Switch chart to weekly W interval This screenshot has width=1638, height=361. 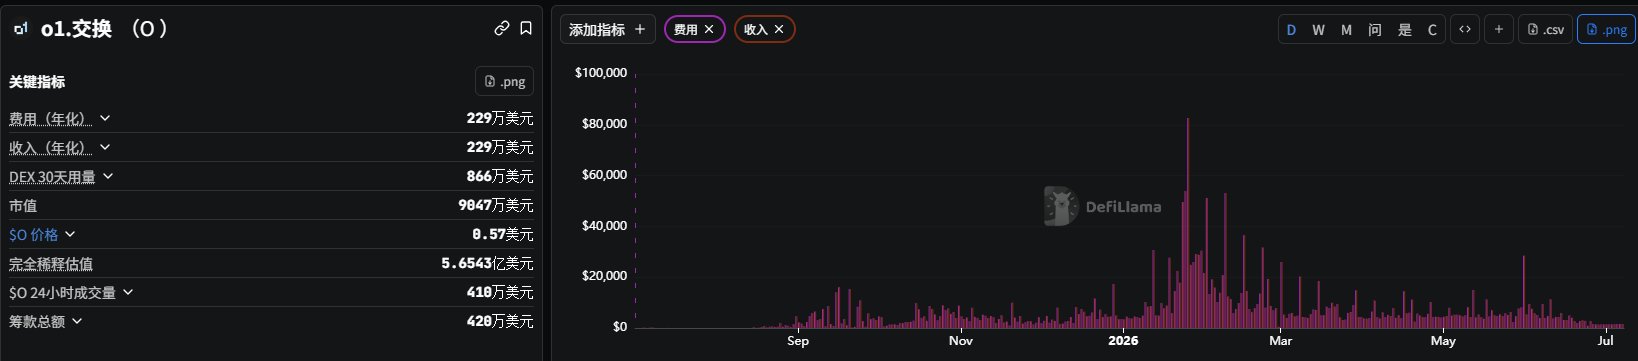(1318, 30)
